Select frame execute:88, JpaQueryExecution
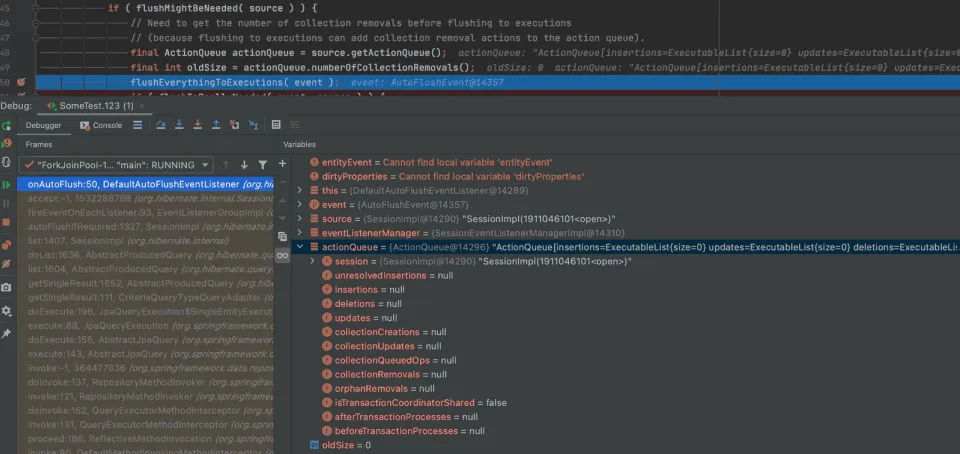This screenshot has height=454, width=960. point(146,326)
